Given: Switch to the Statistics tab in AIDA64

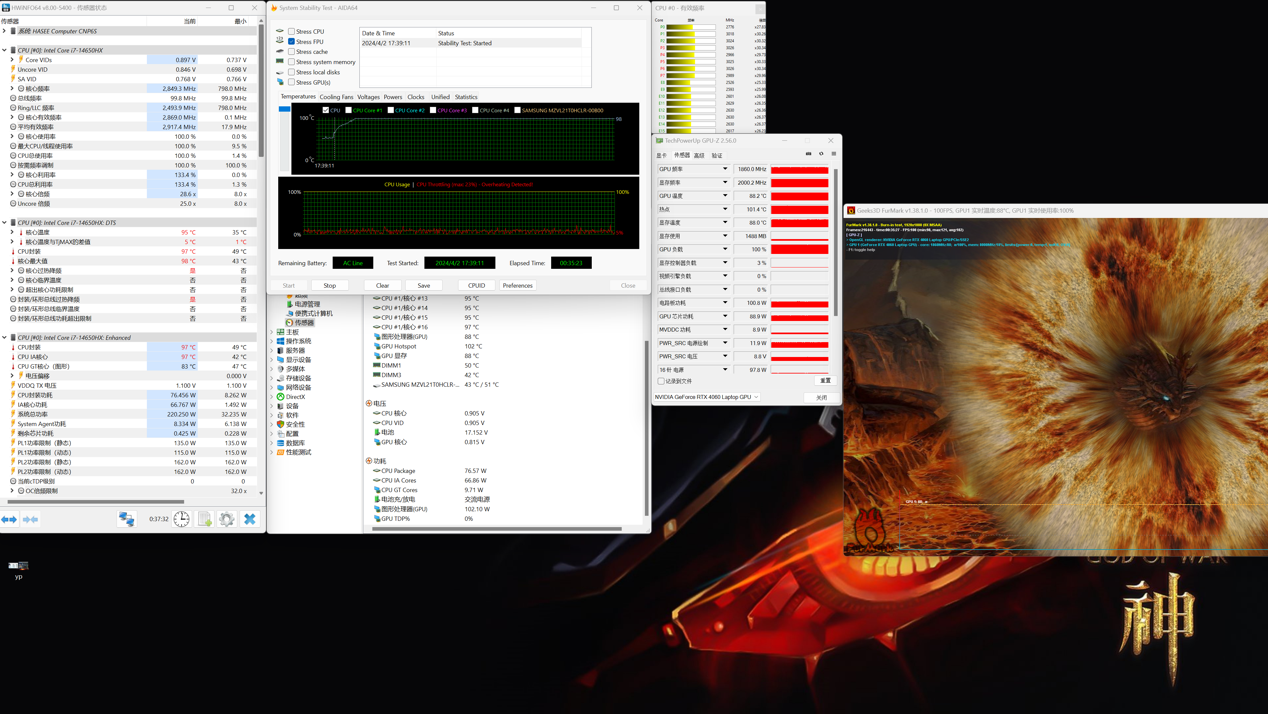Looking at the screenshot, I should click(x=466, y=97).
